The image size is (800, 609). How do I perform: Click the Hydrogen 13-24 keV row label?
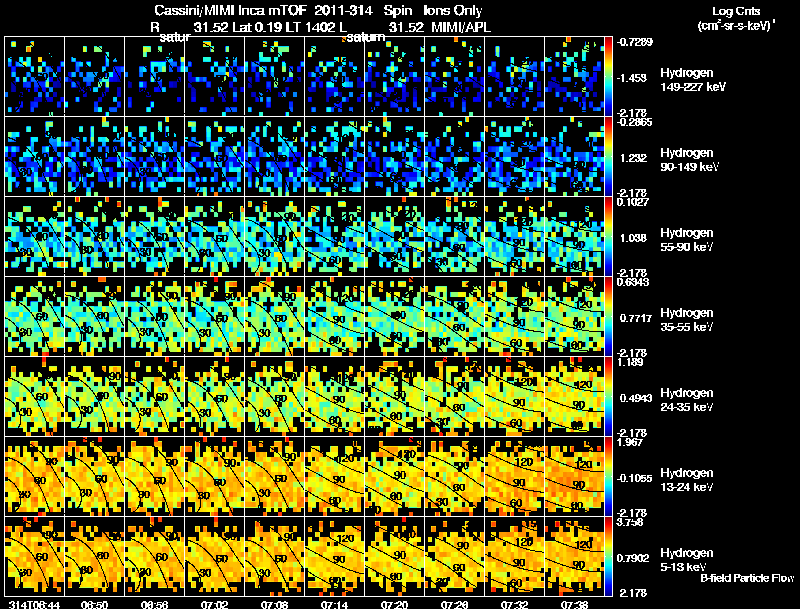point(687,480)
